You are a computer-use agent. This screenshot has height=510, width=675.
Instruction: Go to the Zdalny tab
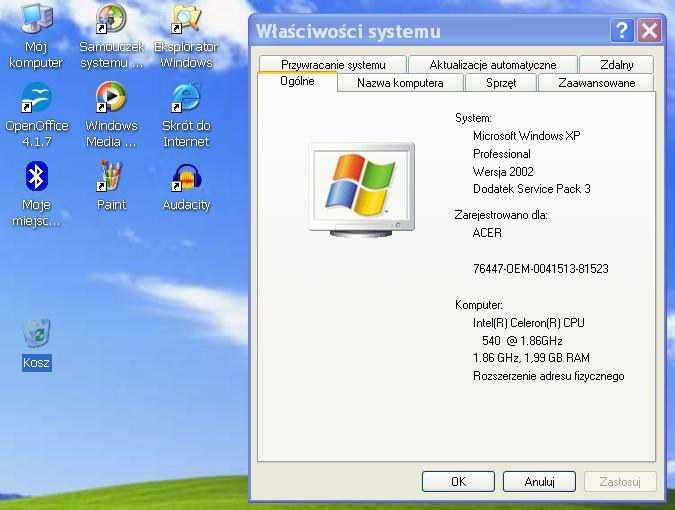tap(616, 65)
